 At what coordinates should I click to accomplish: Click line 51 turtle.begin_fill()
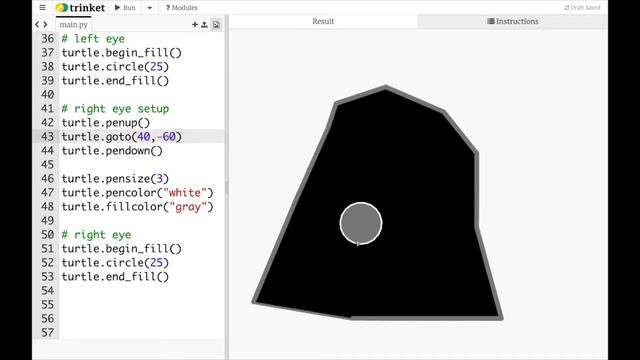click(121, 249)
